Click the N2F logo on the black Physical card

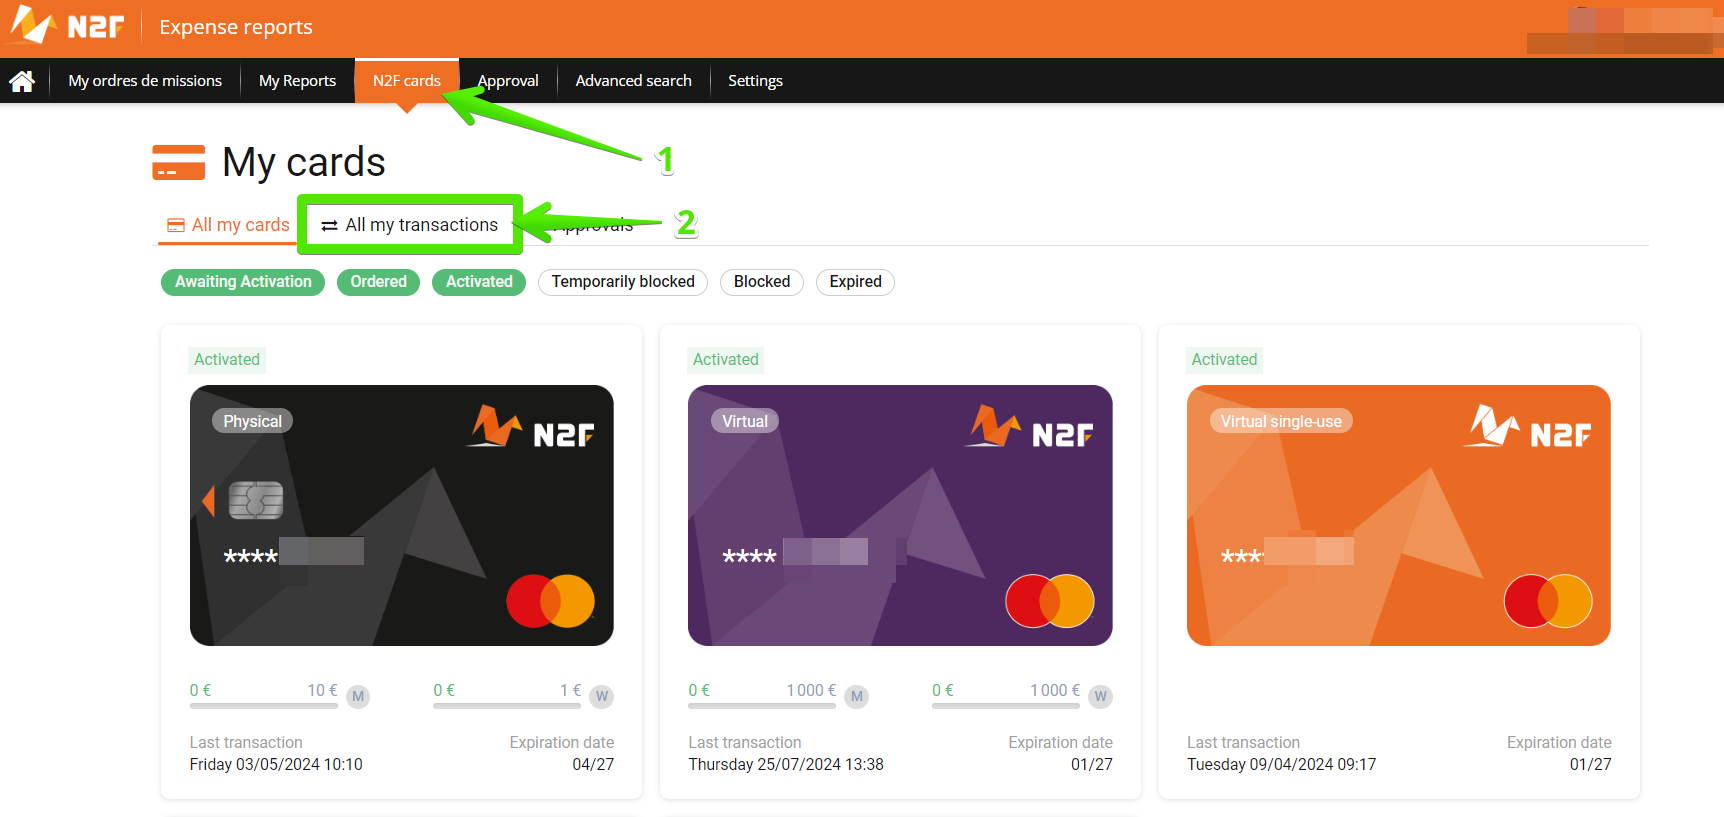click(x=530, y=427)
